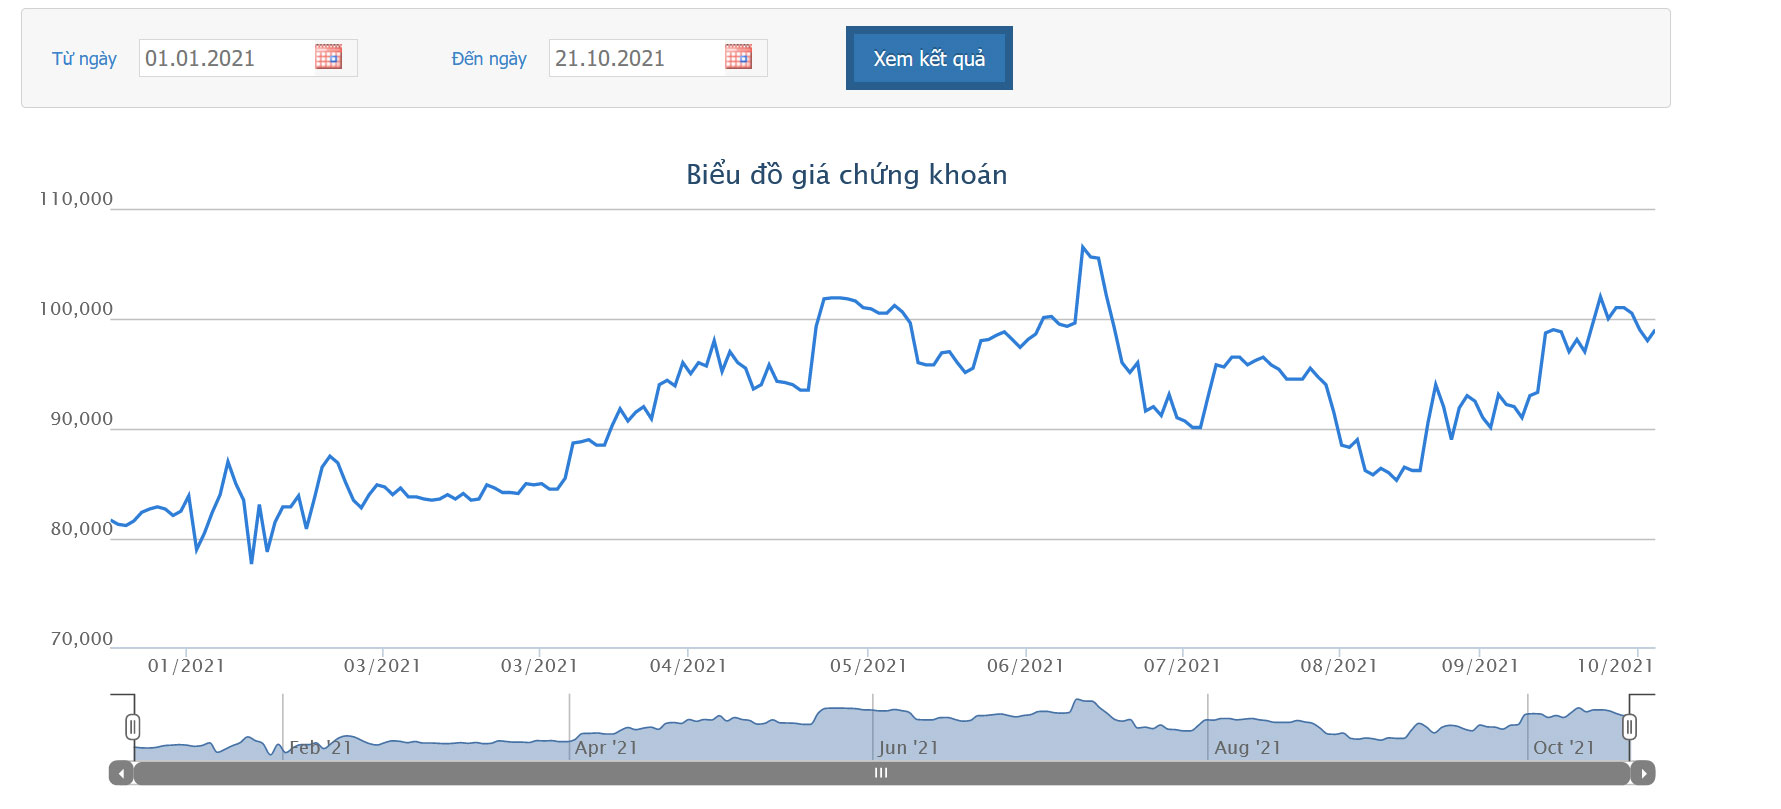The height and width of the screenshot is (809, 1781).
Task: Click the scrollbar thumb grip under the navigator
Action: (881, 773)
